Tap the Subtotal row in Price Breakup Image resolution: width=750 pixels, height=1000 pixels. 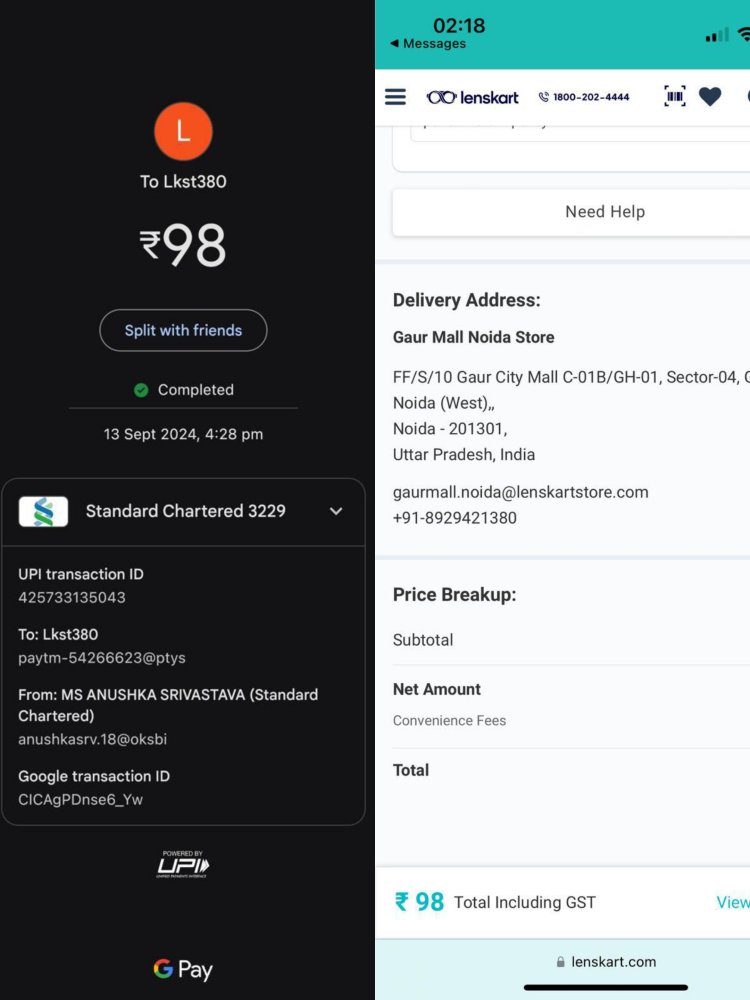pos(423,640)
